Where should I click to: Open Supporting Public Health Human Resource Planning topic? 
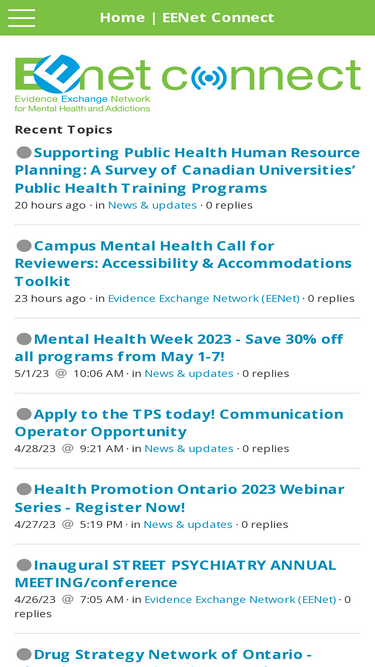(188, 170)
